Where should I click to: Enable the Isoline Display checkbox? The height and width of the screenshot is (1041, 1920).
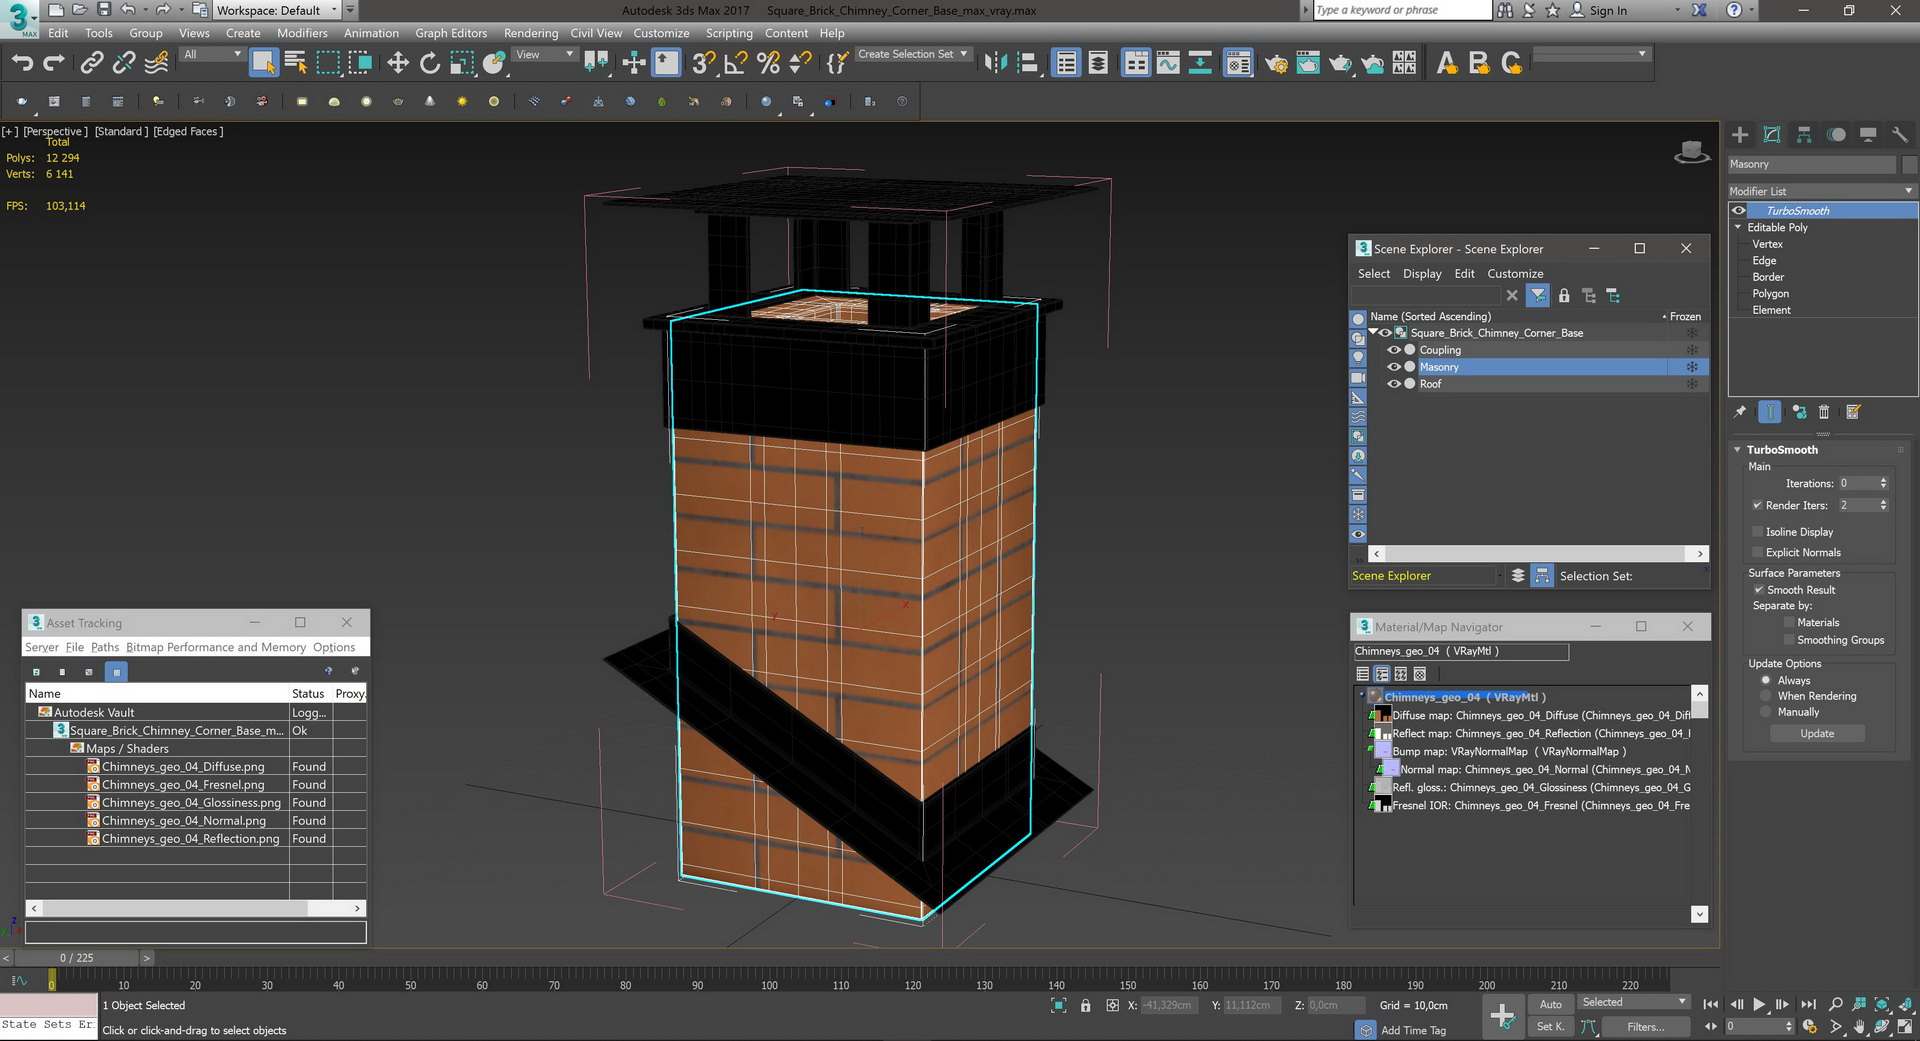click(1757, 532)
